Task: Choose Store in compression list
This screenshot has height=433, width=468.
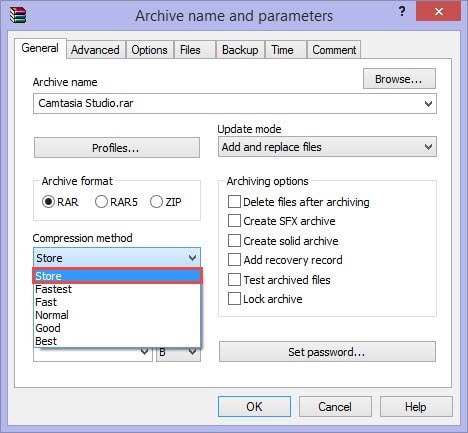Action: (x=117, y=276)
